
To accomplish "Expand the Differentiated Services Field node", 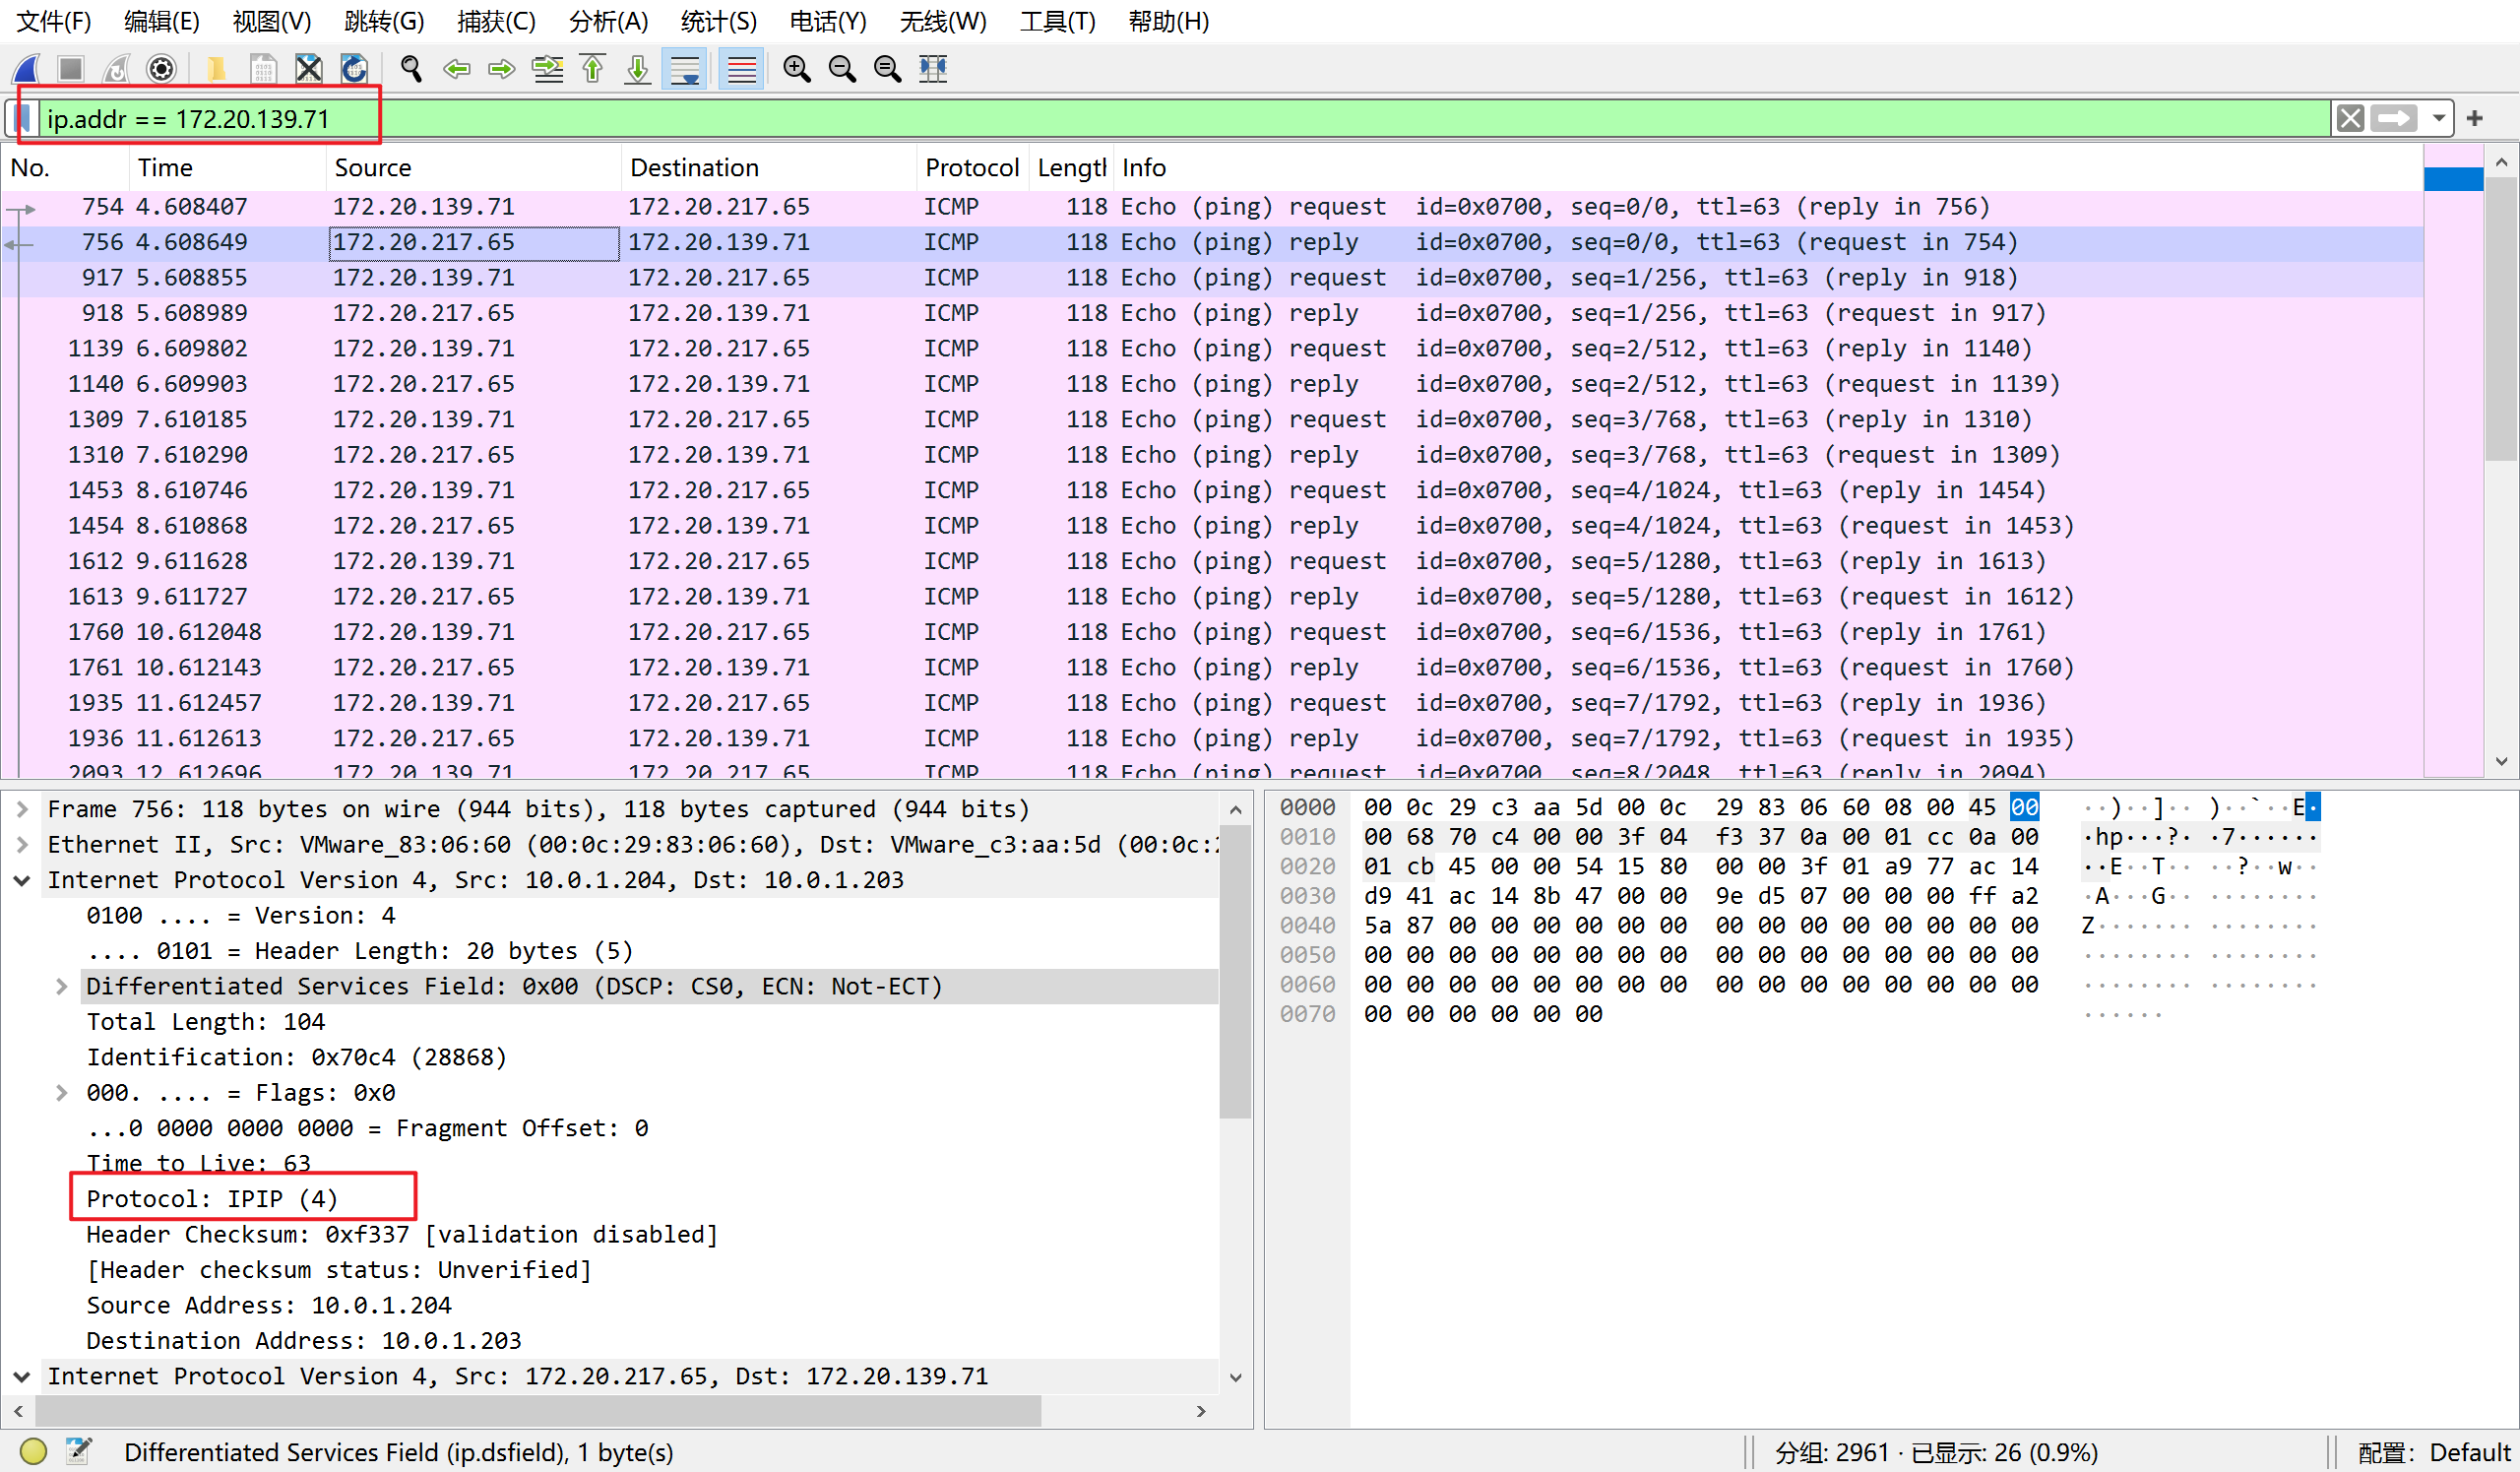I will click(61, 986).
